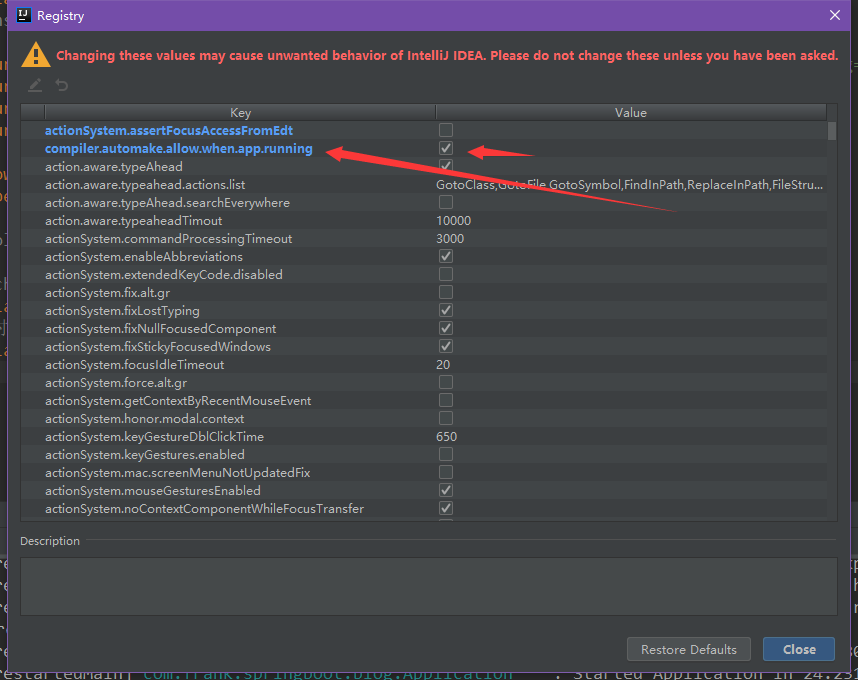The image size is (858, 680).
Task: Click the edit pencil icon in the toolbar
Action: 35,85
